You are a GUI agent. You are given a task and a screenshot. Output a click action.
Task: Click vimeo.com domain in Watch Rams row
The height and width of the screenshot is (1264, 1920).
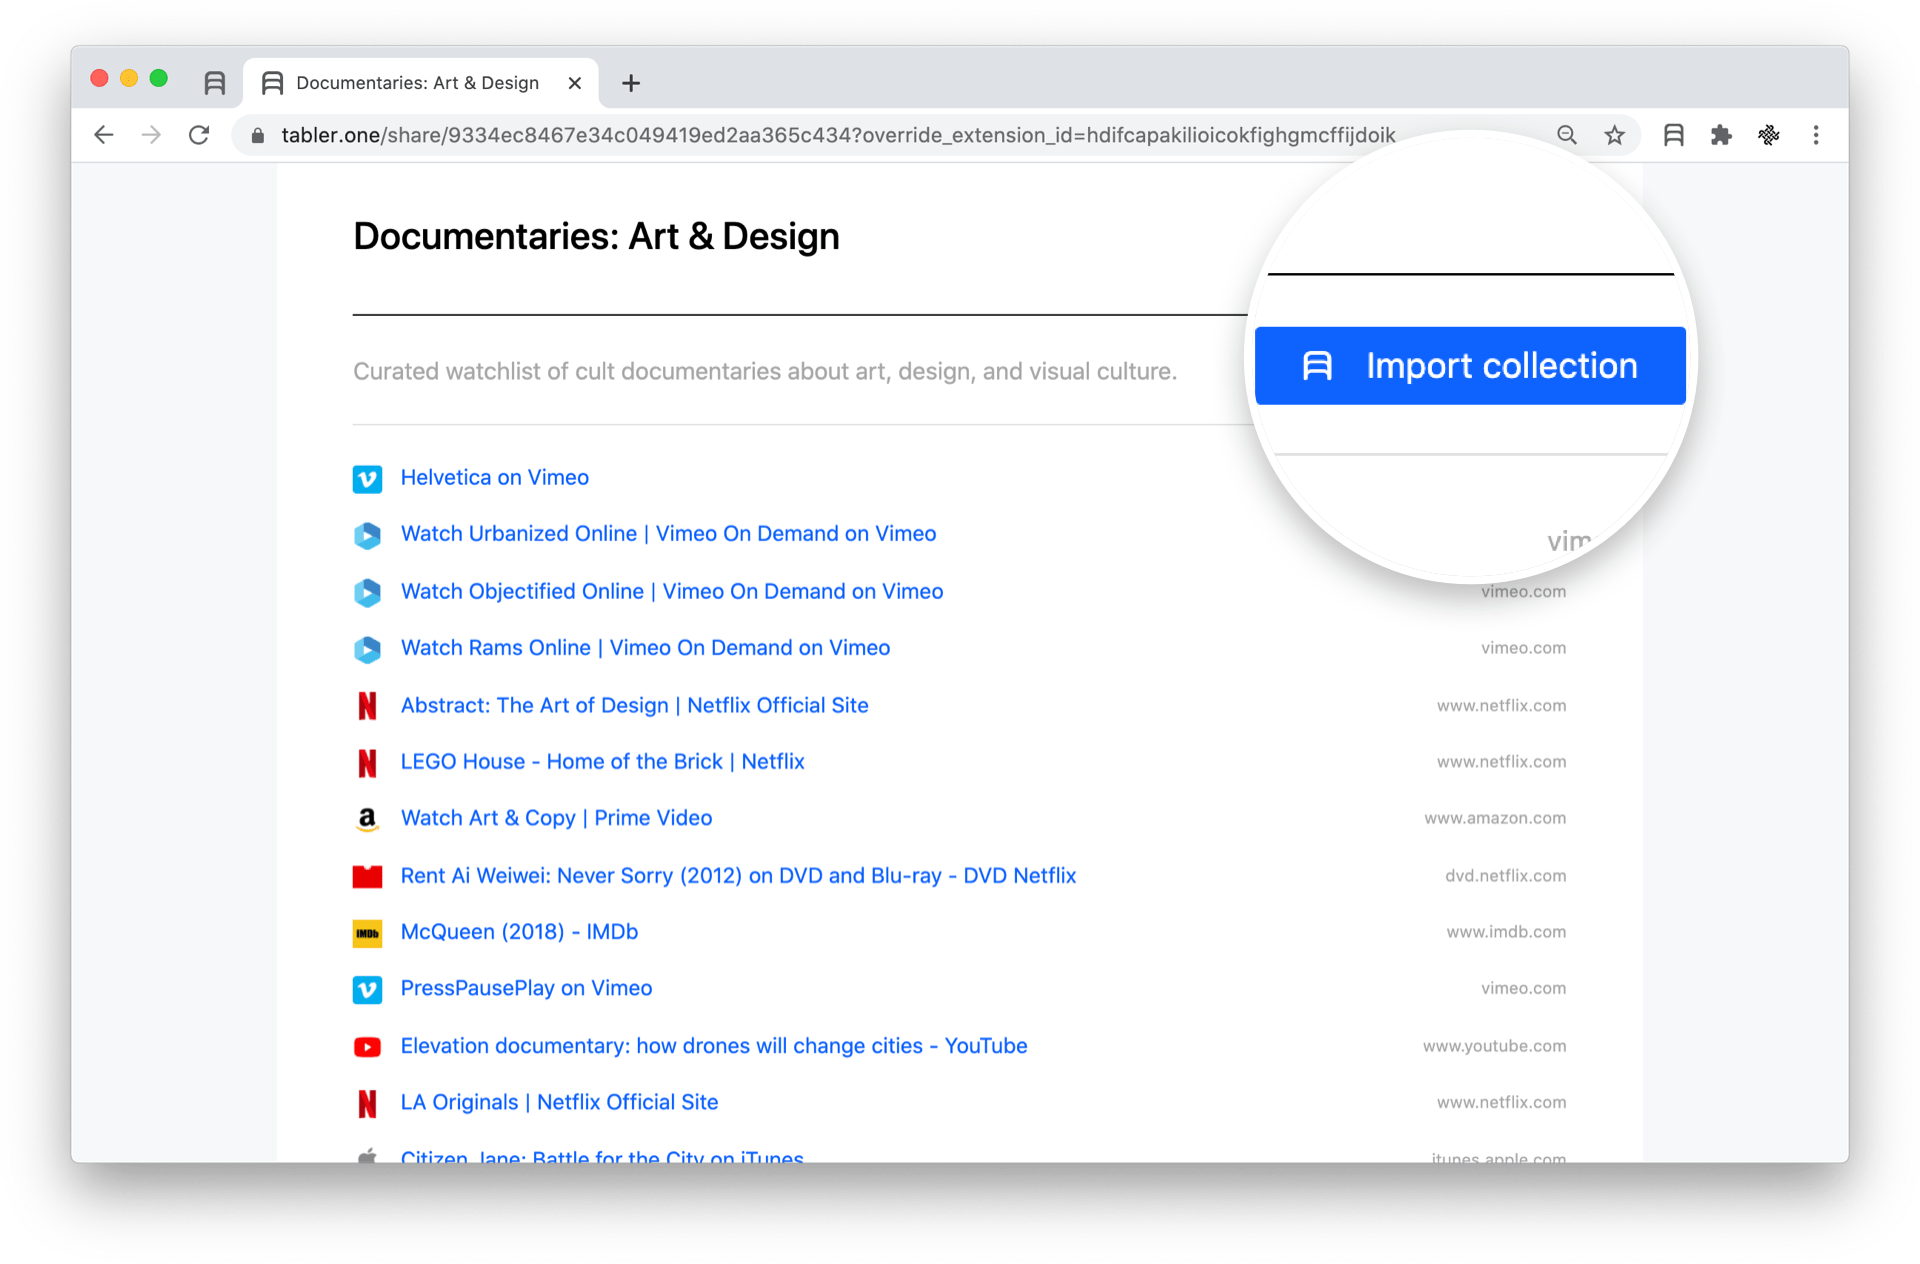(x=1523, y=648)
